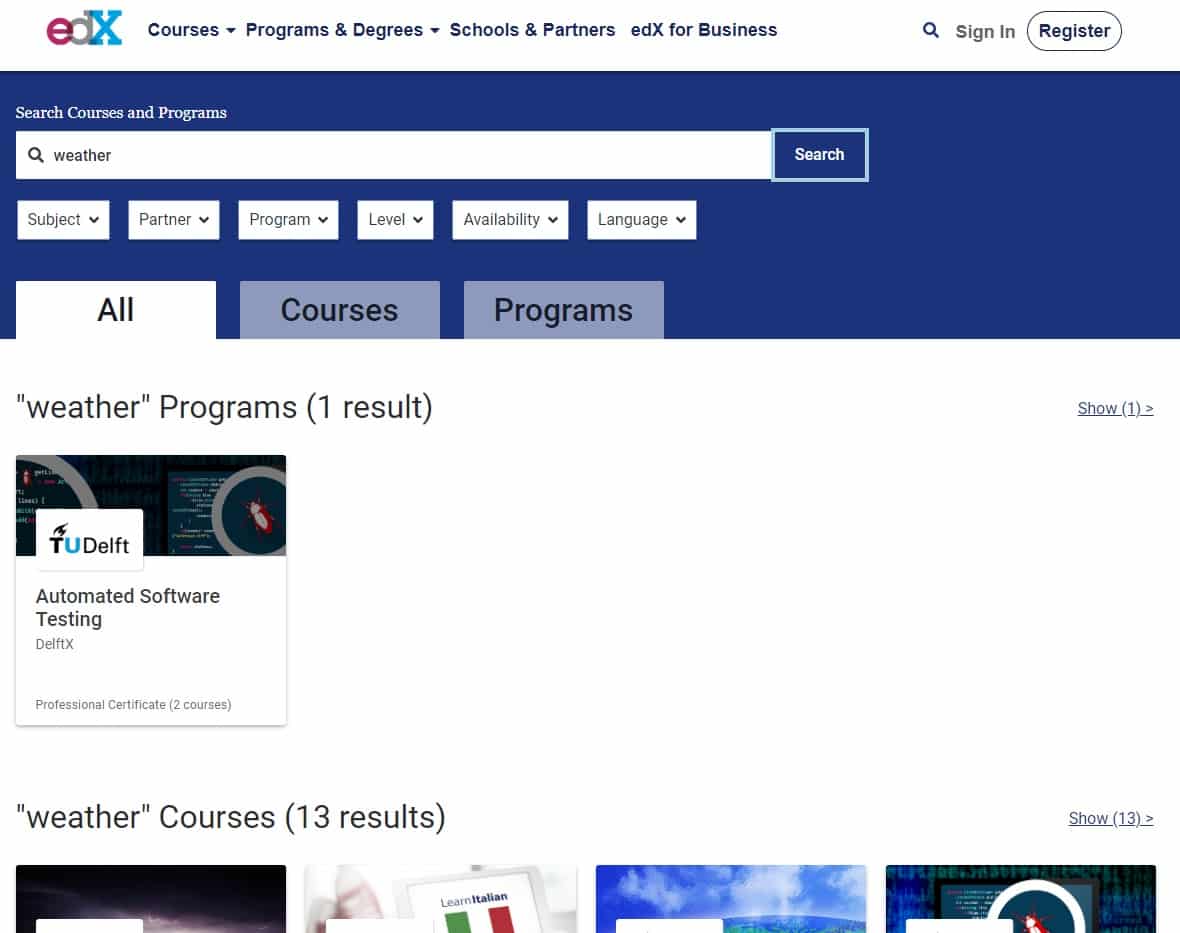Expand the Language filter dropdown
Viewport: 1180px width, 933px height.
pos(641,220)
